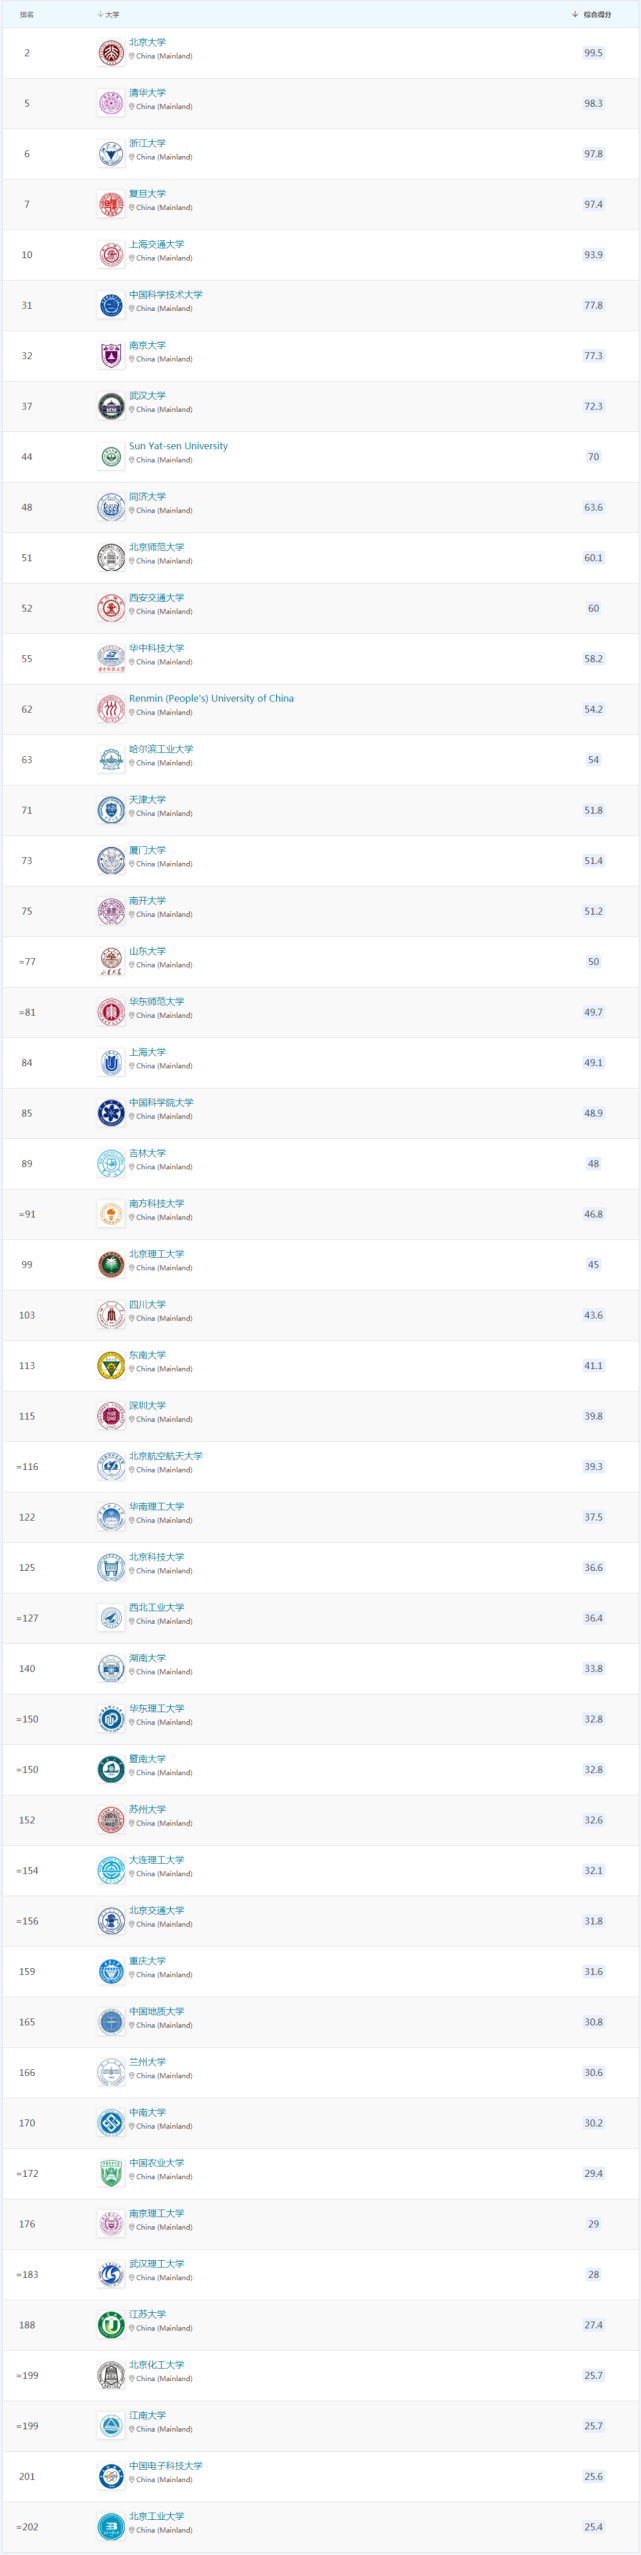Click the 清华大学 crest icon
This screenshot has height=2555, width=641.
[x=111, y=103]
